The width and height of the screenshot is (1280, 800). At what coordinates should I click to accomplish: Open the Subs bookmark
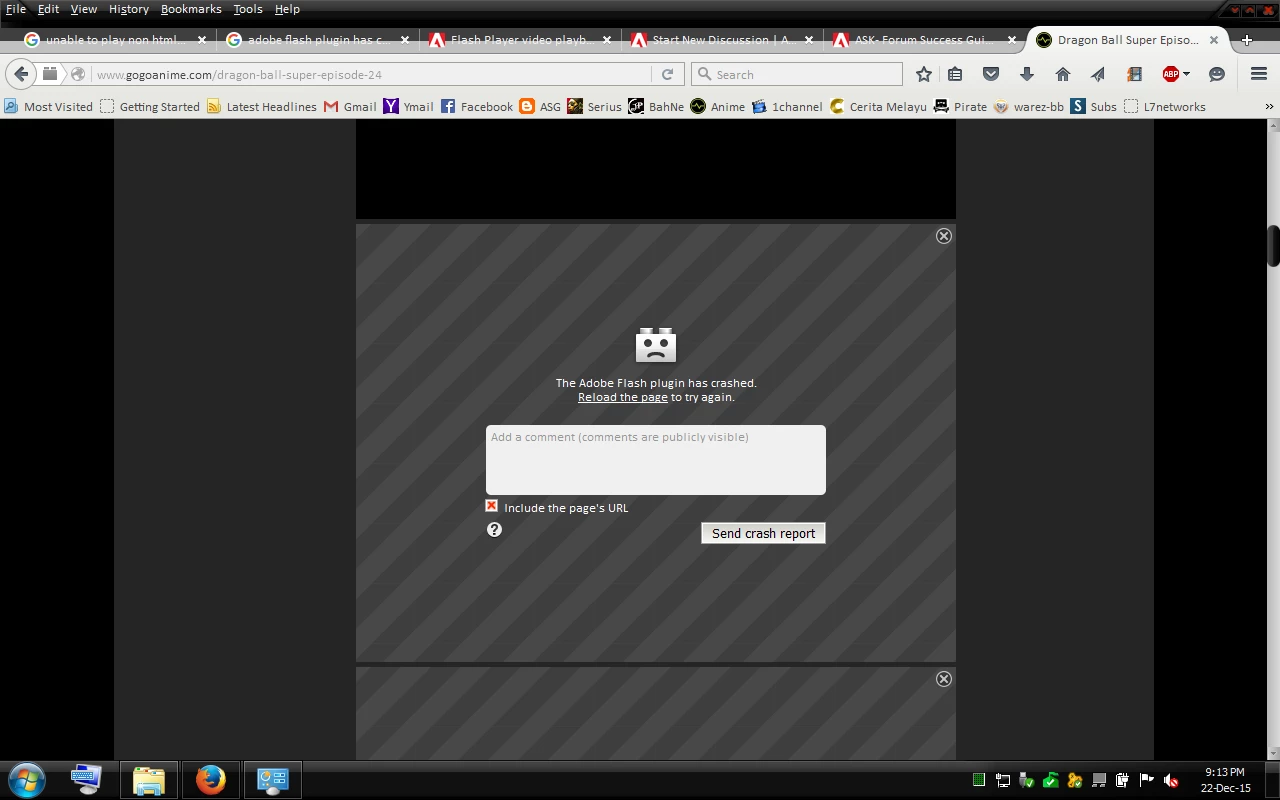tap(1093, 106)
